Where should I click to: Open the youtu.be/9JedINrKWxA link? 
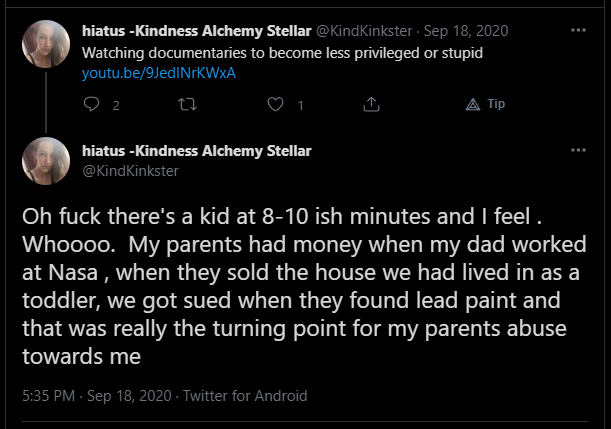(x=159, y=73)
